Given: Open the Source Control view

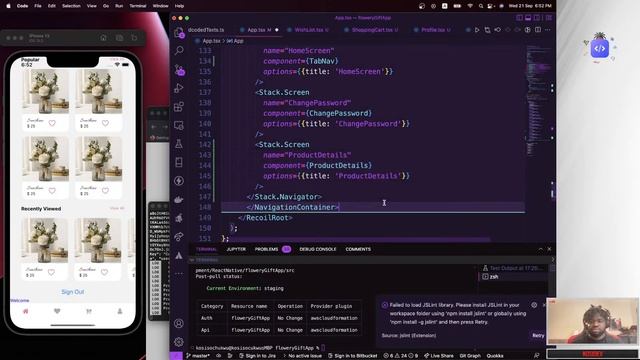Looking at the screenshot, I should click(179, 69).
